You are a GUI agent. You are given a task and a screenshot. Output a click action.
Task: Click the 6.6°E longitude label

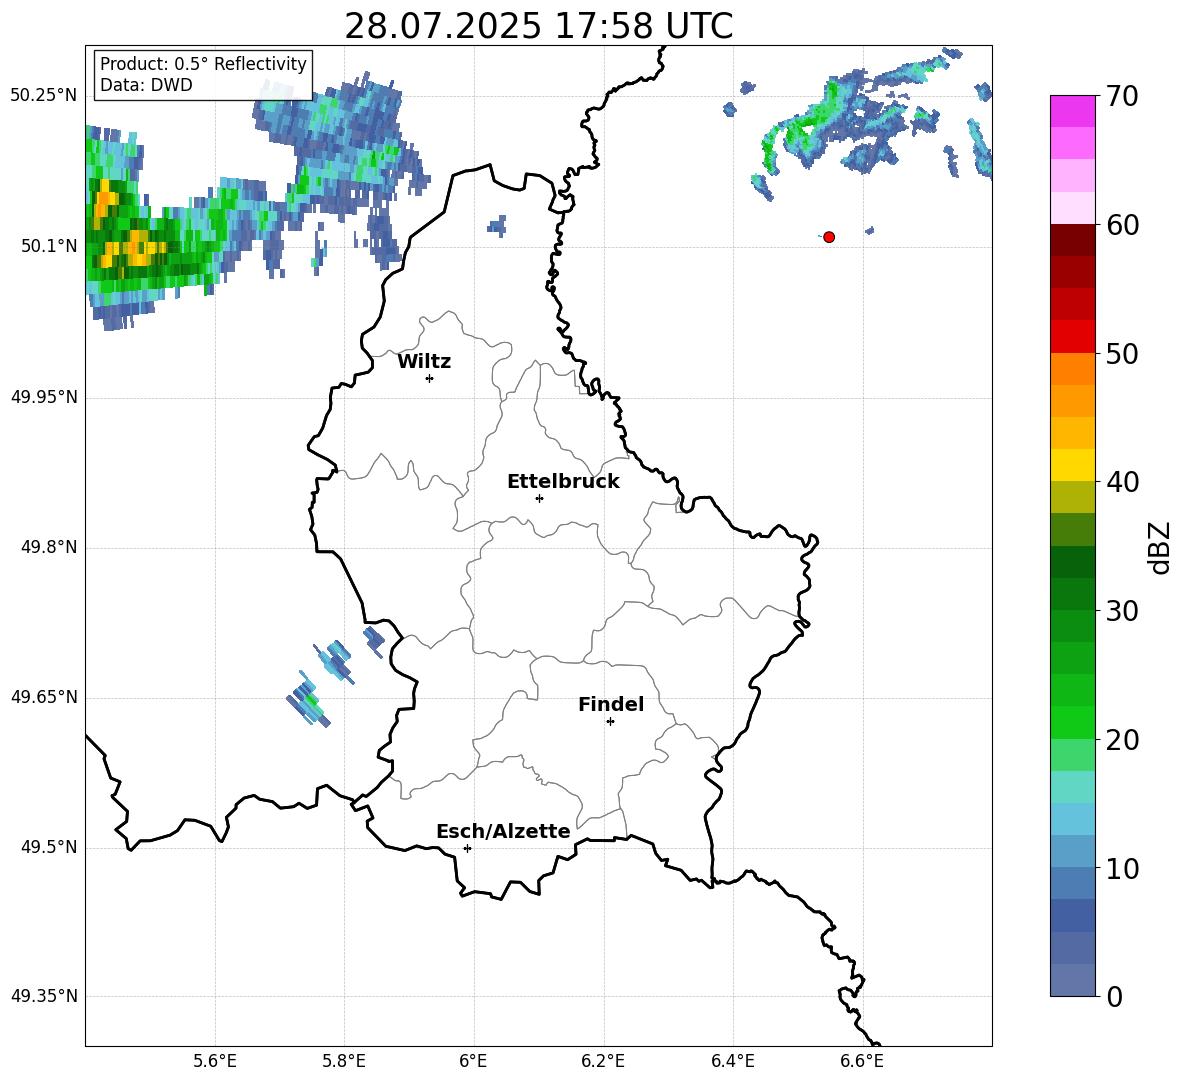(x=862, y=1061)
